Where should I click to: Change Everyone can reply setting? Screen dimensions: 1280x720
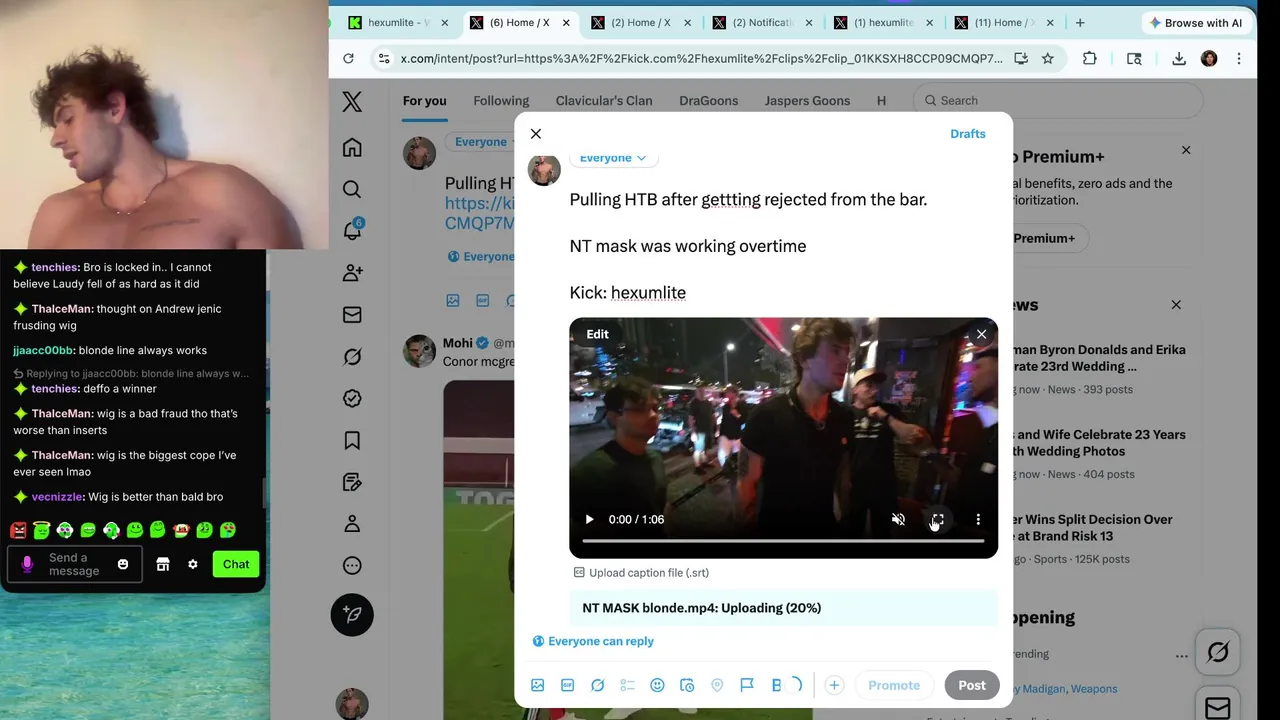click(x=593, y=641)
